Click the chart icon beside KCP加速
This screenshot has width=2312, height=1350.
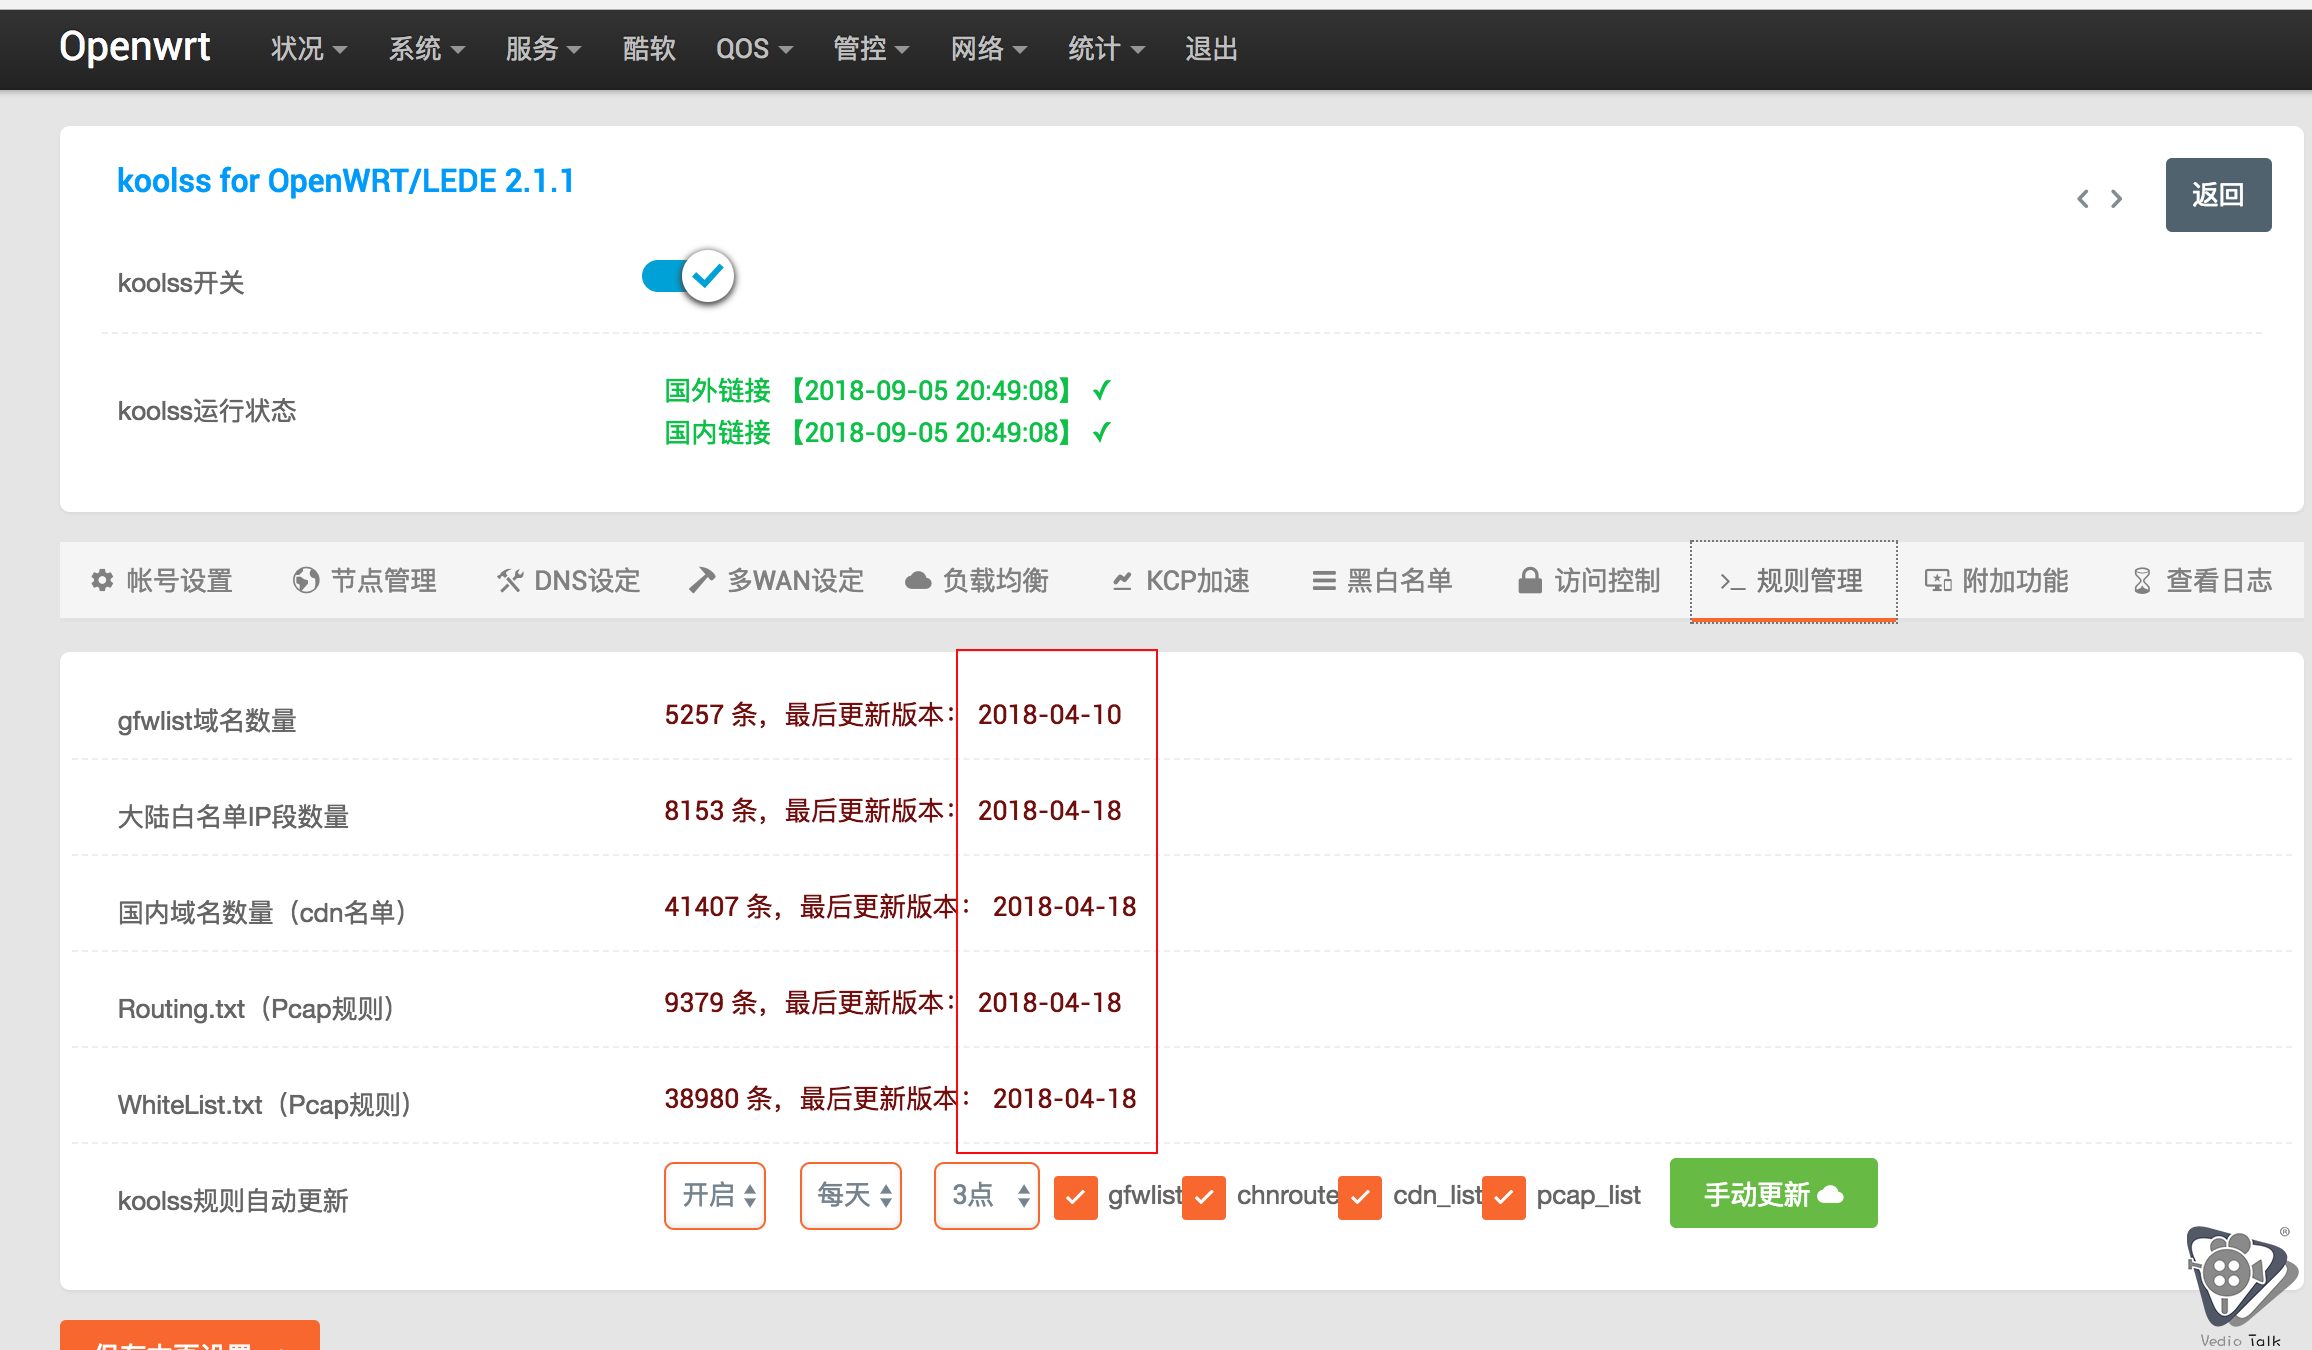1122,581
